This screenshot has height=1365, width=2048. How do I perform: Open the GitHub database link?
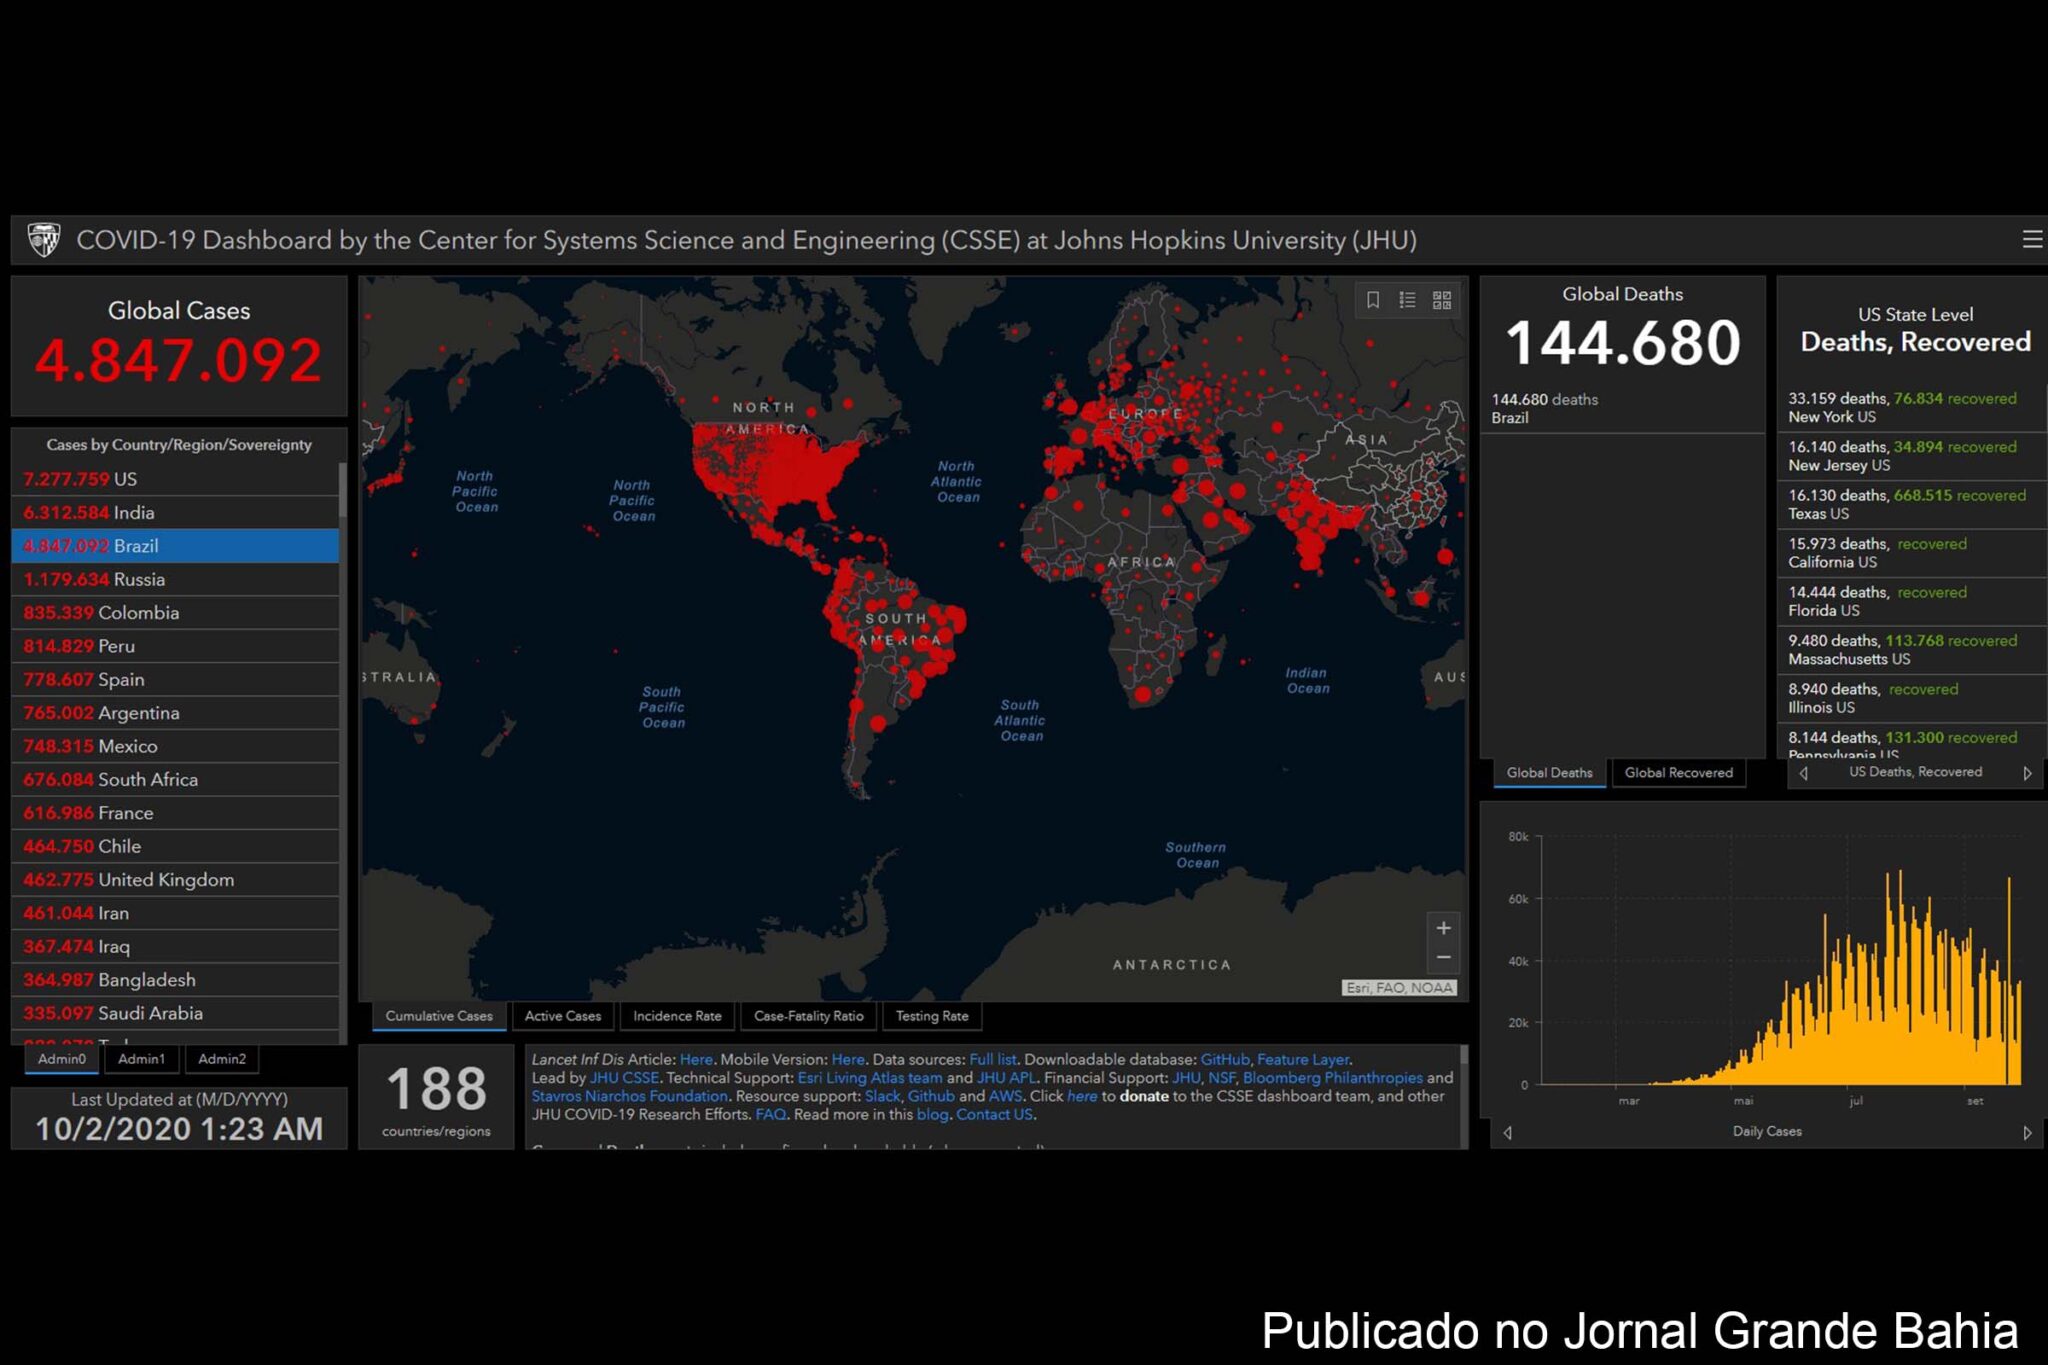click(1225, 1059)
